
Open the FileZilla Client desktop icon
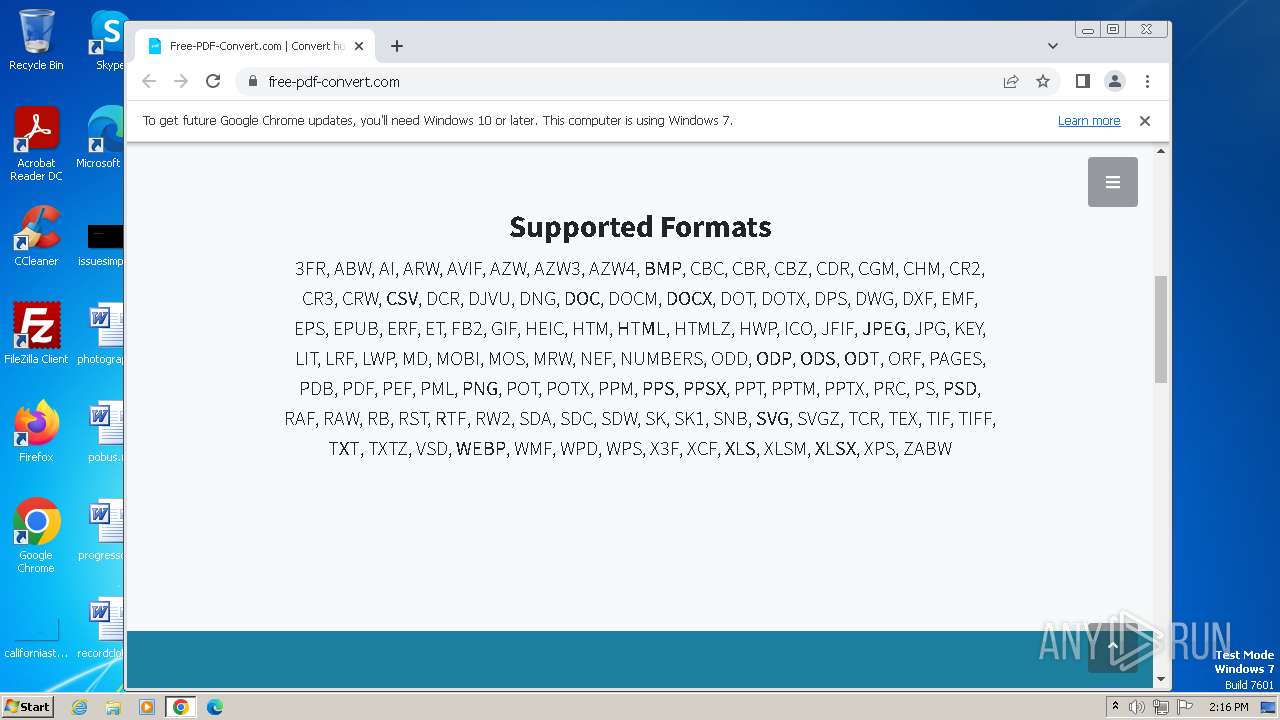click(36, 334)
